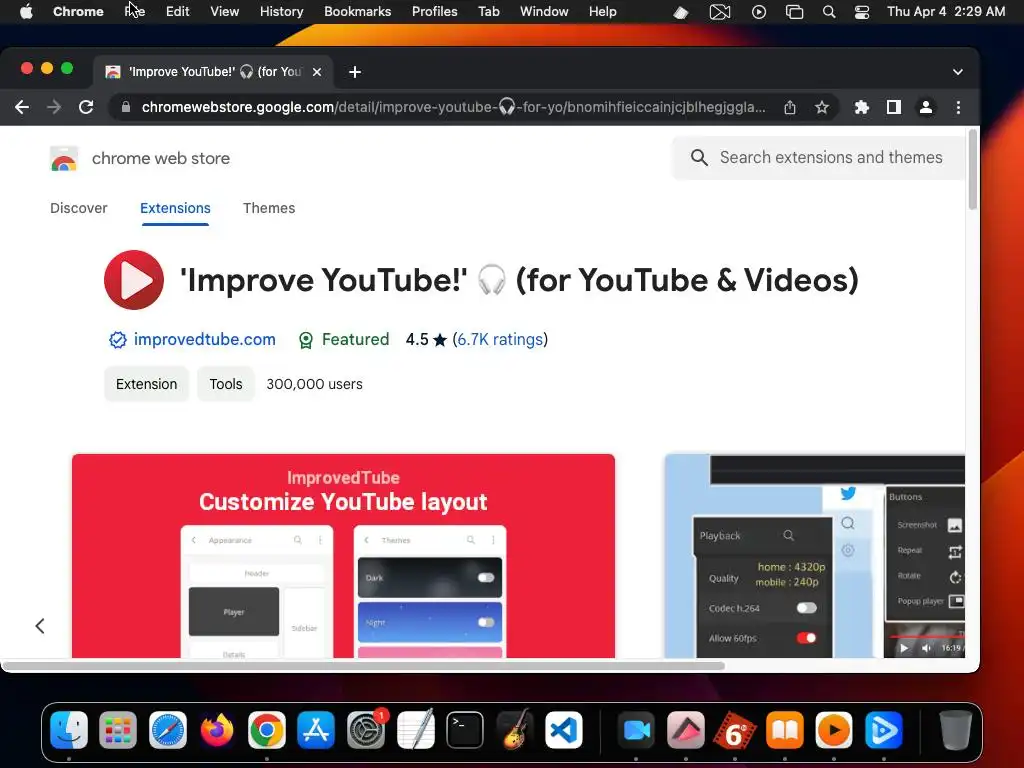Click Google Chrome in the Dock
This screenshot has width=1024, height=768.
(266, 730)
